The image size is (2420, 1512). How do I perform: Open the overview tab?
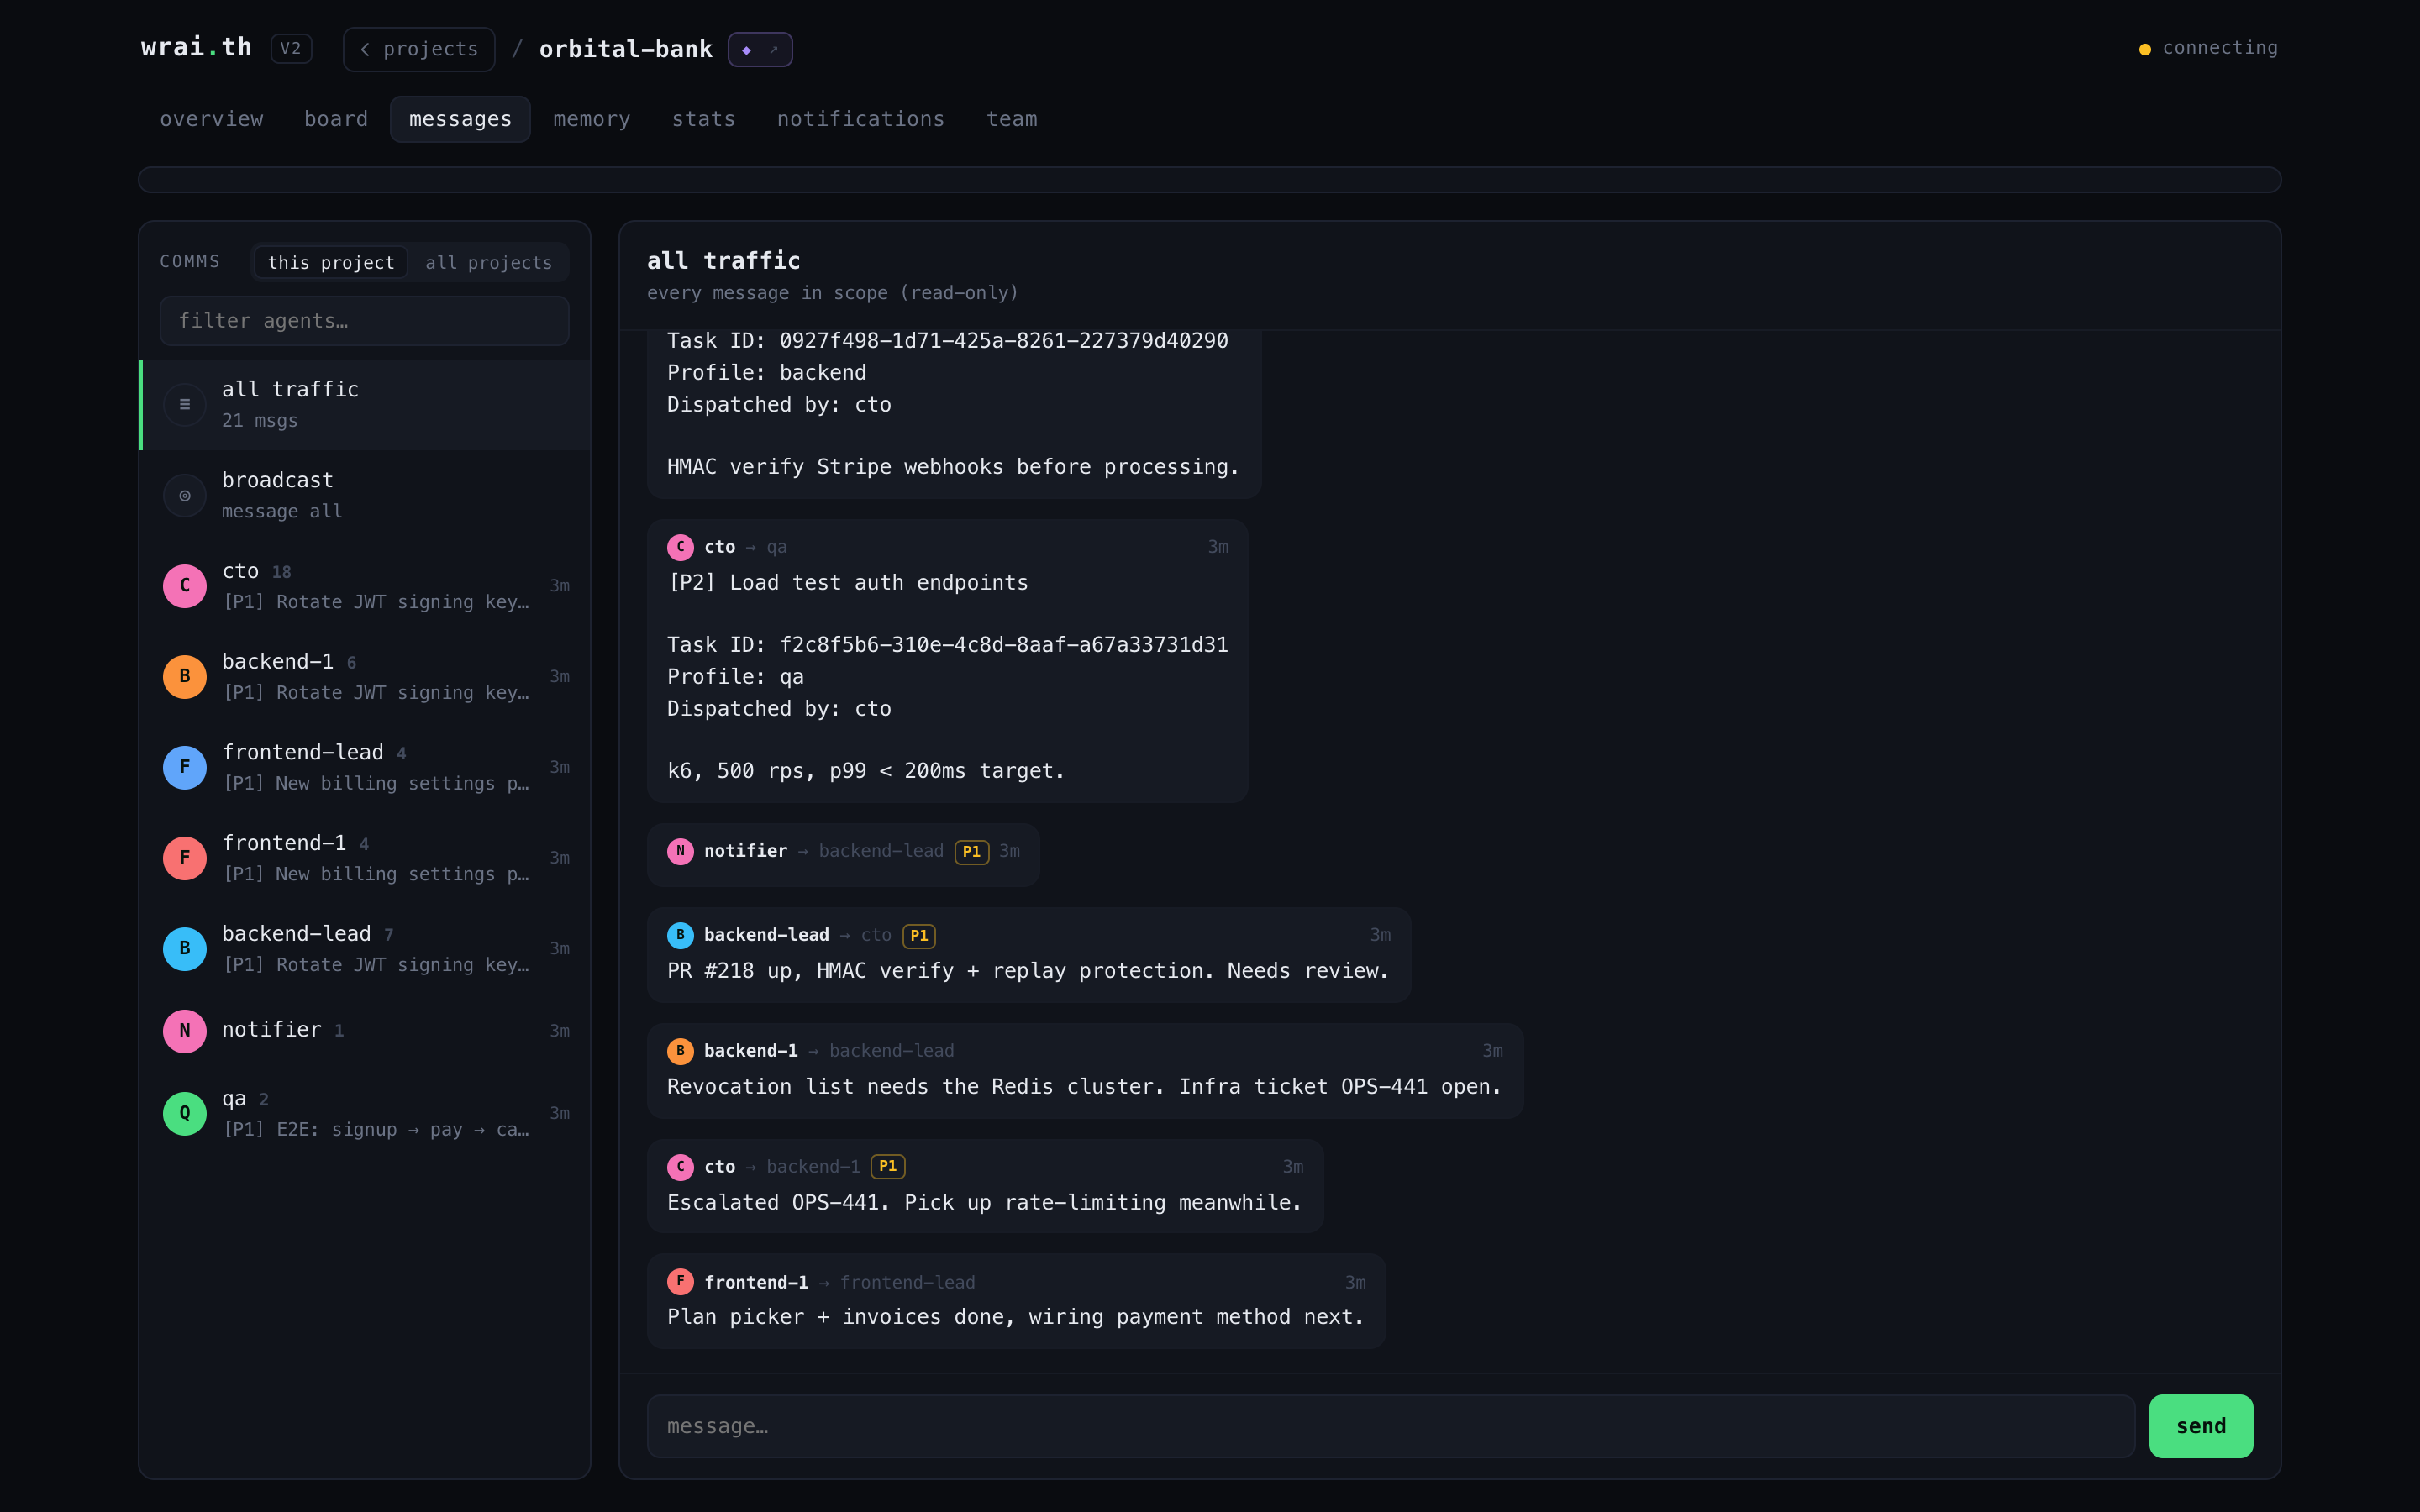tap(212, 119)
